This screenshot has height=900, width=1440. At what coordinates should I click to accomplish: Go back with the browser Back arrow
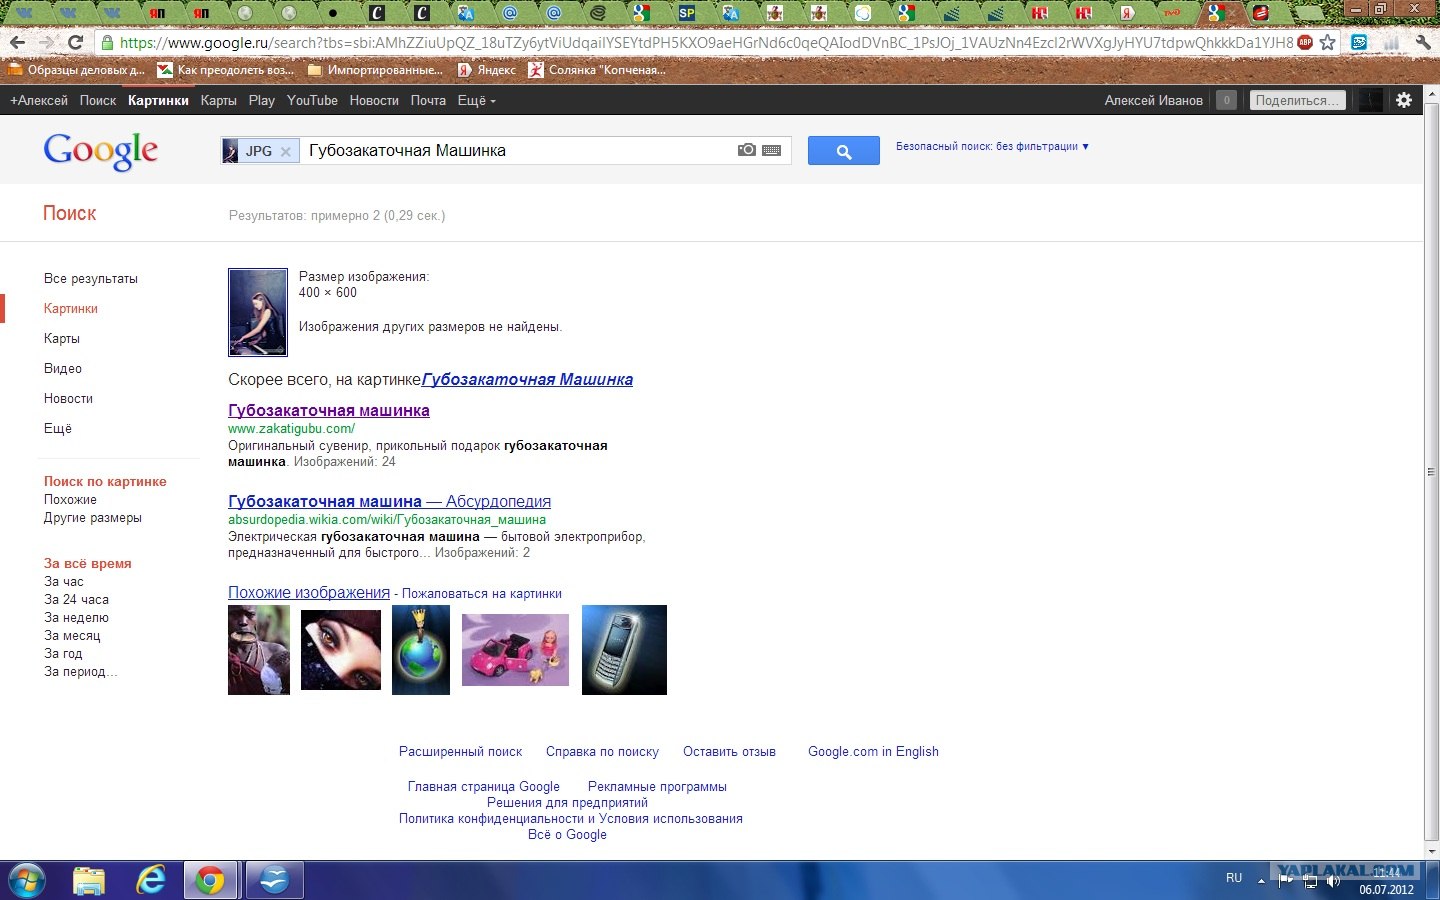coord(17,43)
